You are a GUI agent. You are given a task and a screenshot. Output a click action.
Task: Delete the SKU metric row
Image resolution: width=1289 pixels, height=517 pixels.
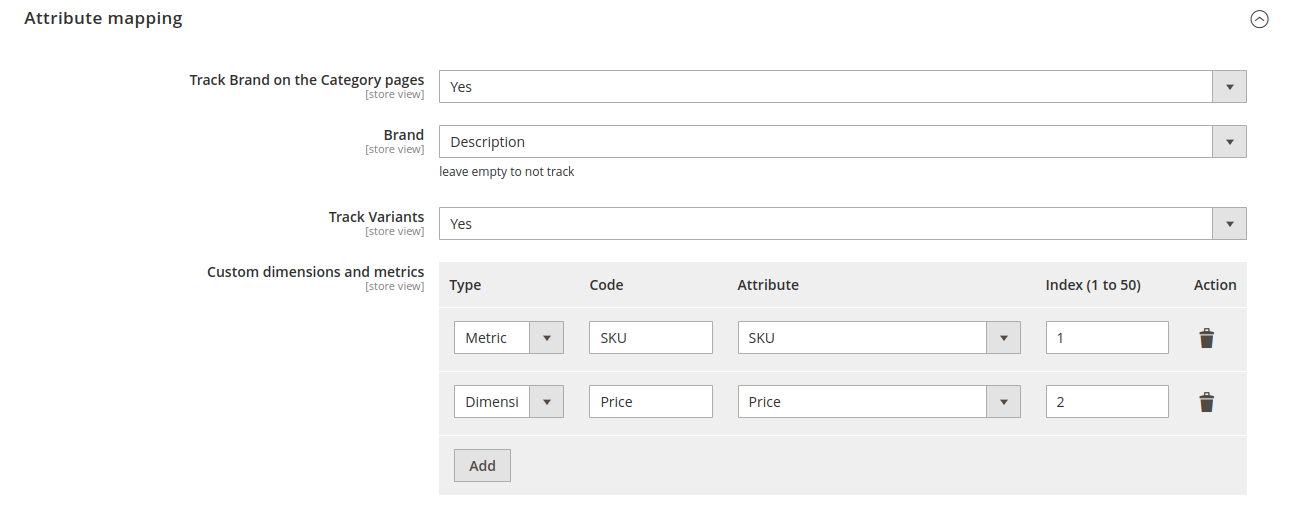[x=1207, y=338]
